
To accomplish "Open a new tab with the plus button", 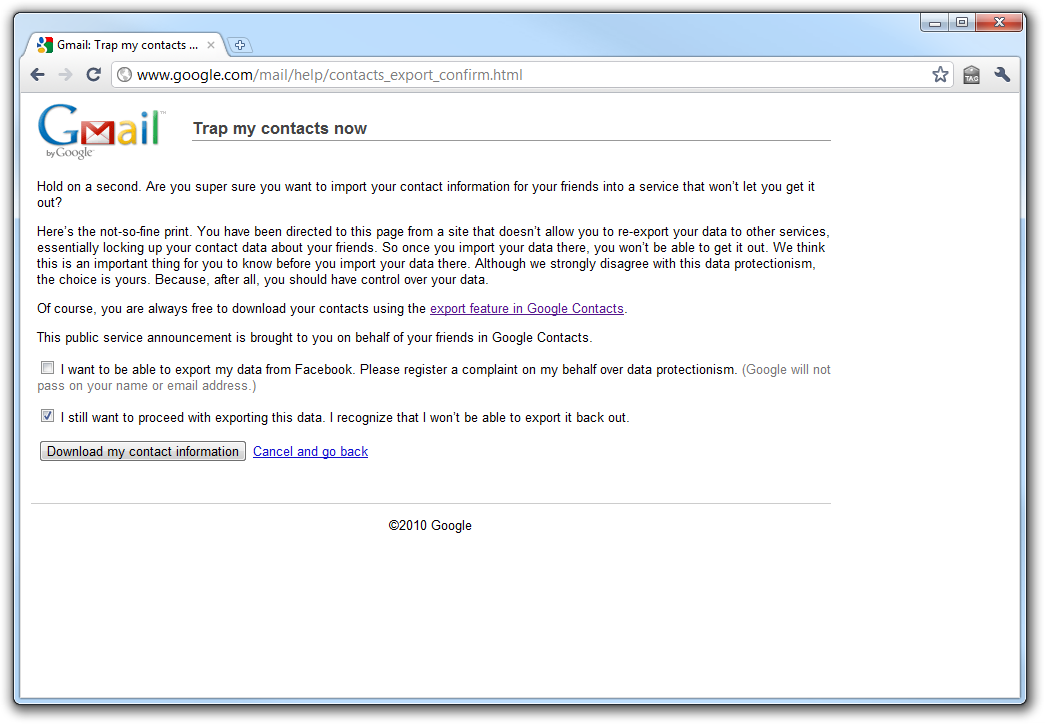I will (x=240, y=45).
